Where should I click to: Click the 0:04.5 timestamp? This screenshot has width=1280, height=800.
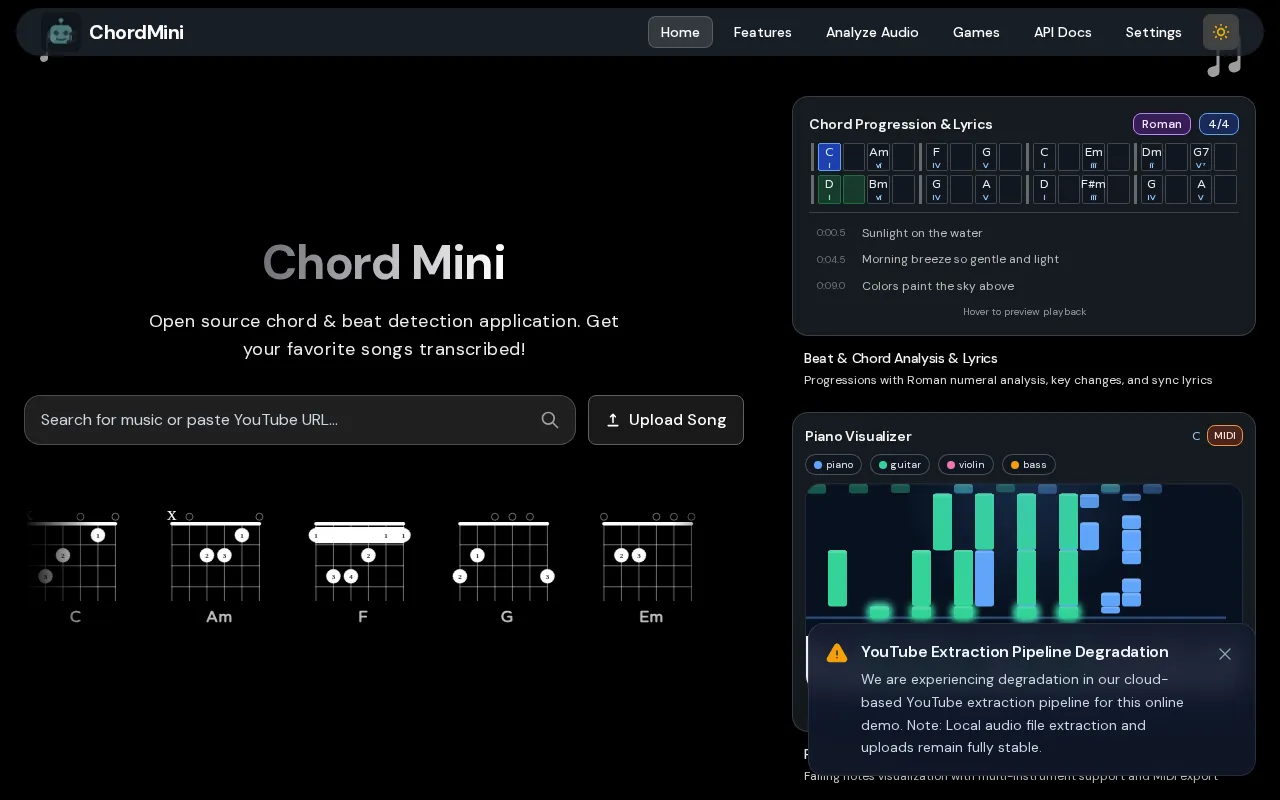pyautogui.click(x=831, y=259)
